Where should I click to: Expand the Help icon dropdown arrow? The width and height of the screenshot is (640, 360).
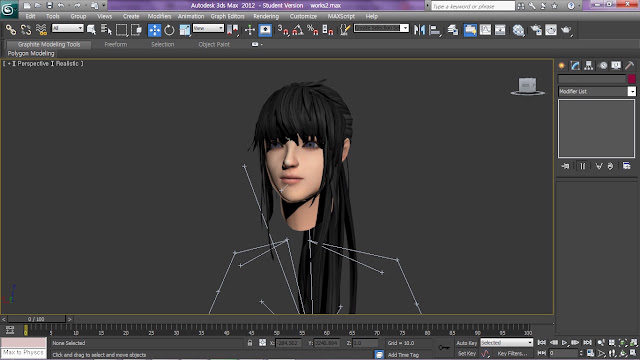pos(580,6)
